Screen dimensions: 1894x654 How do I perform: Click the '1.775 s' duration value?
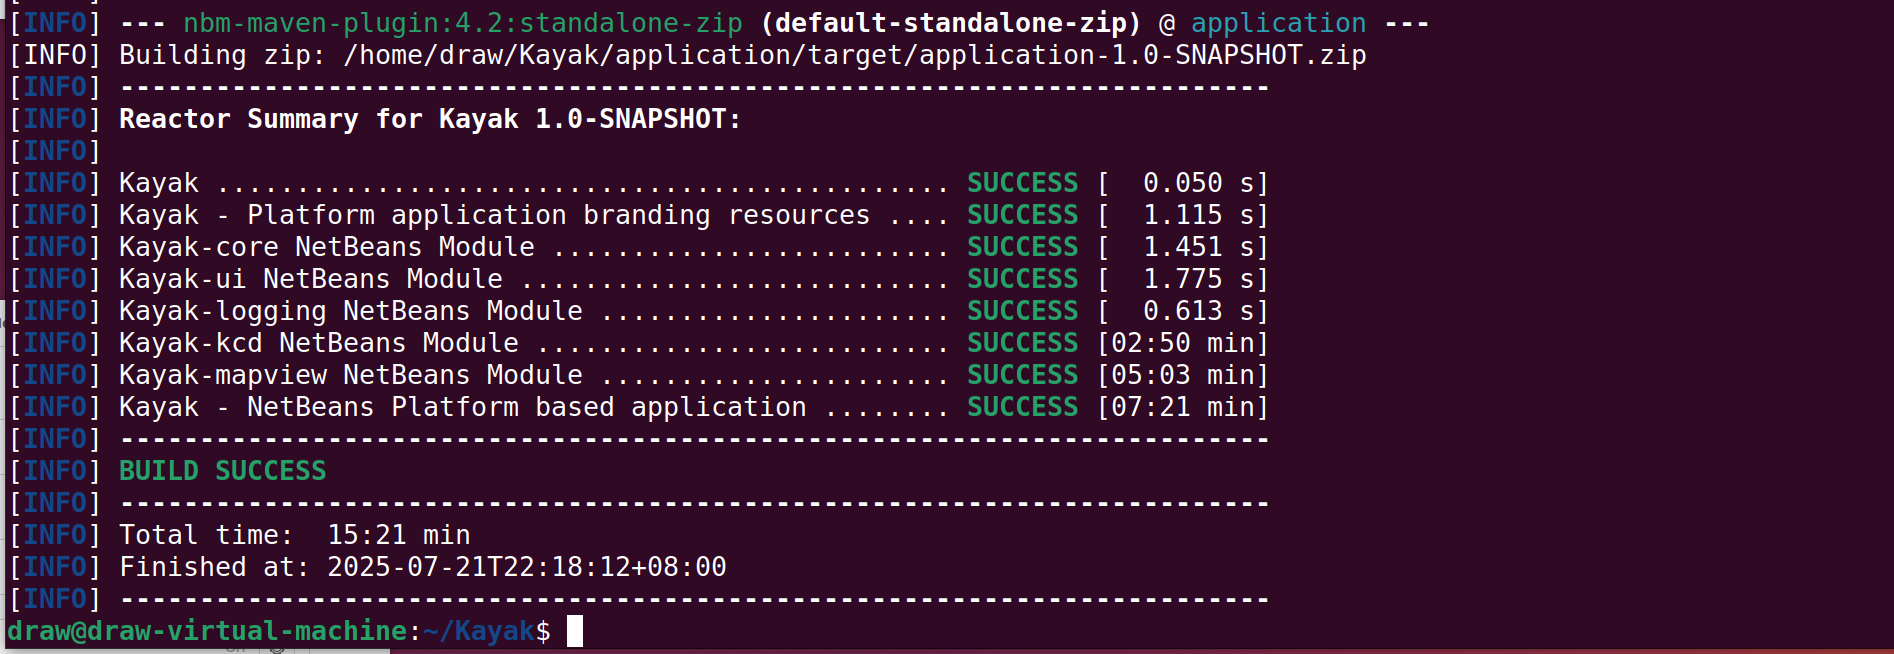click(x=1199, y=279)
